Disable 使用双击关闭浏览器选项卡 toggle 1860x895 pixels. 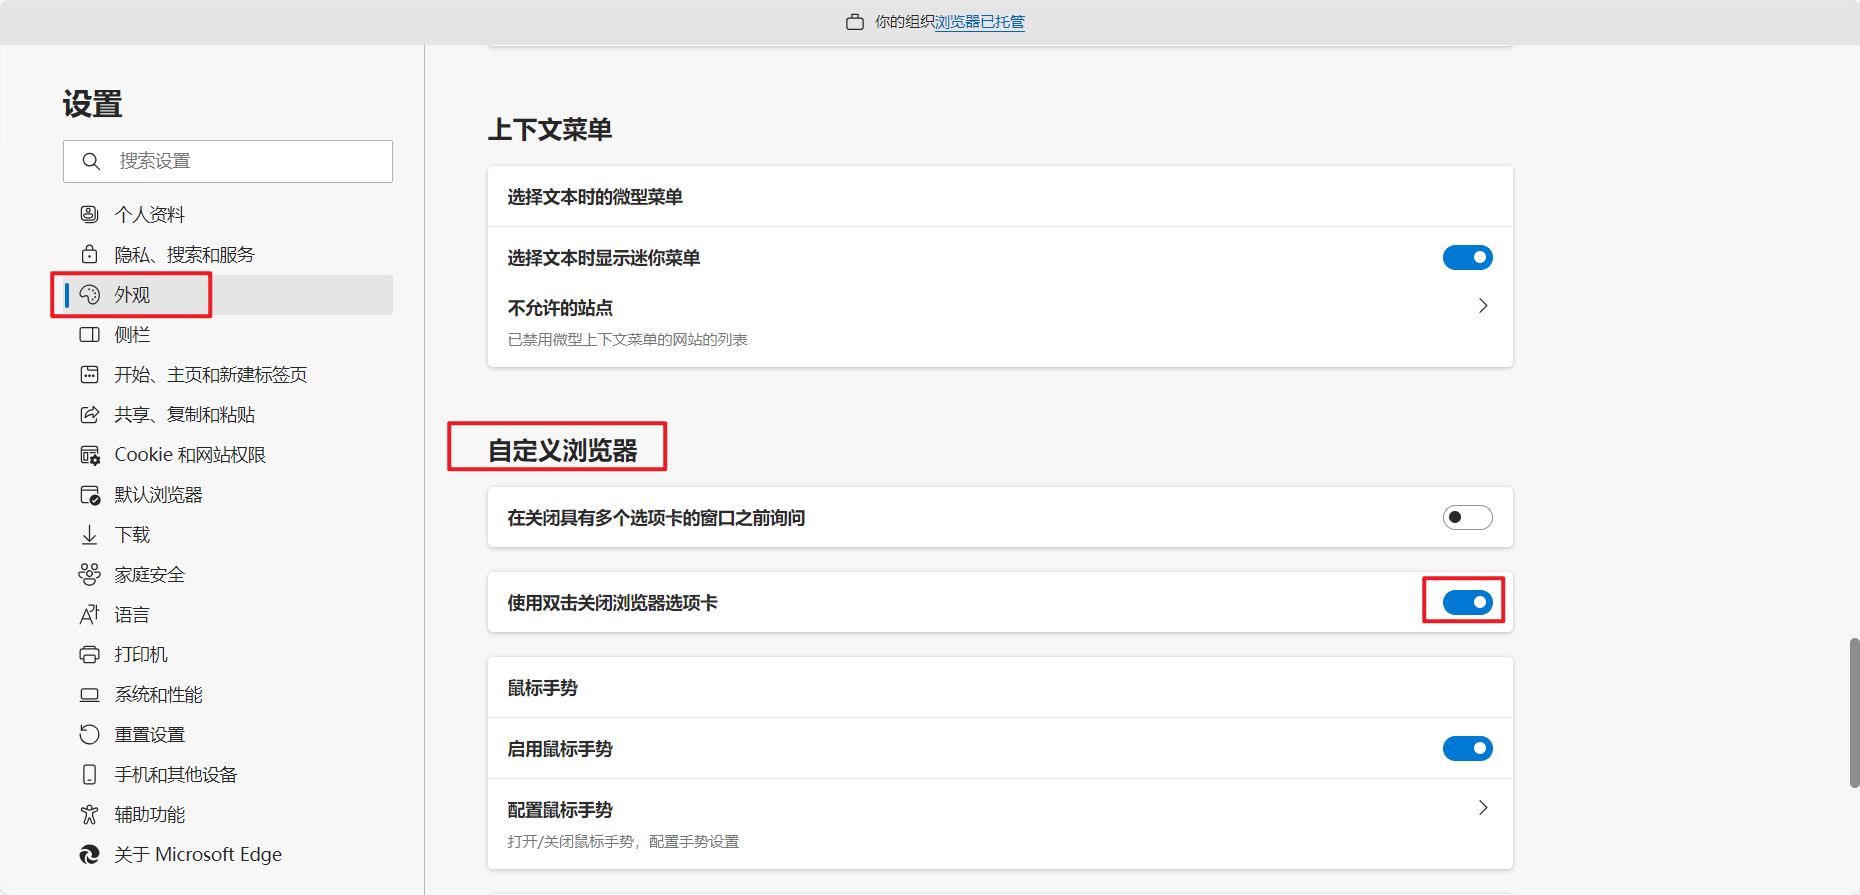1467,602
